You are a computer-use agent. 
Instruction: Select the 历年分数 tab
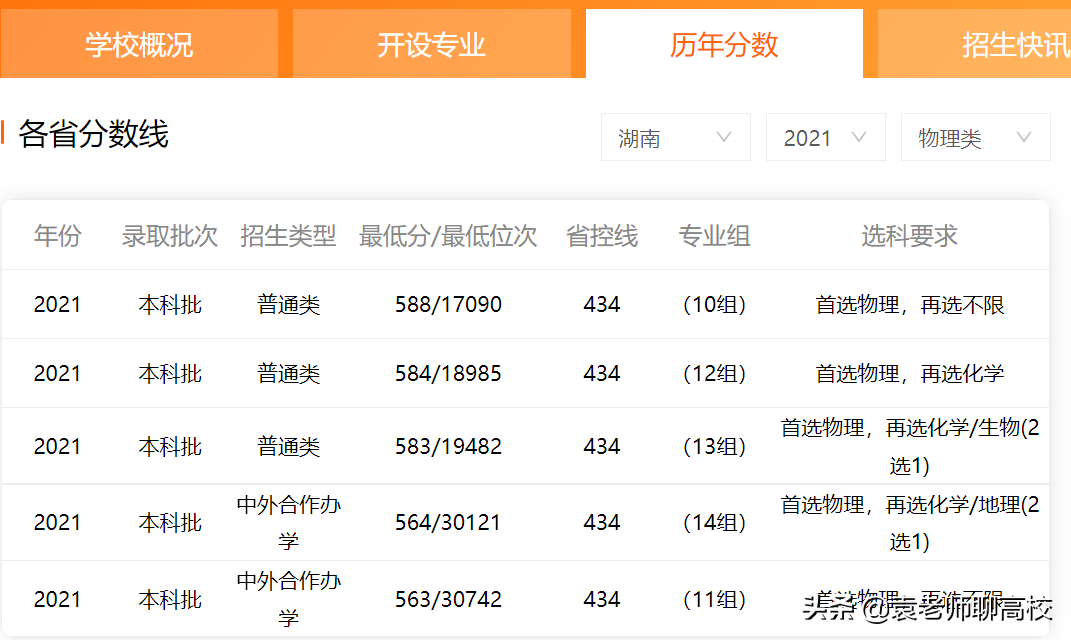(723, 43)
